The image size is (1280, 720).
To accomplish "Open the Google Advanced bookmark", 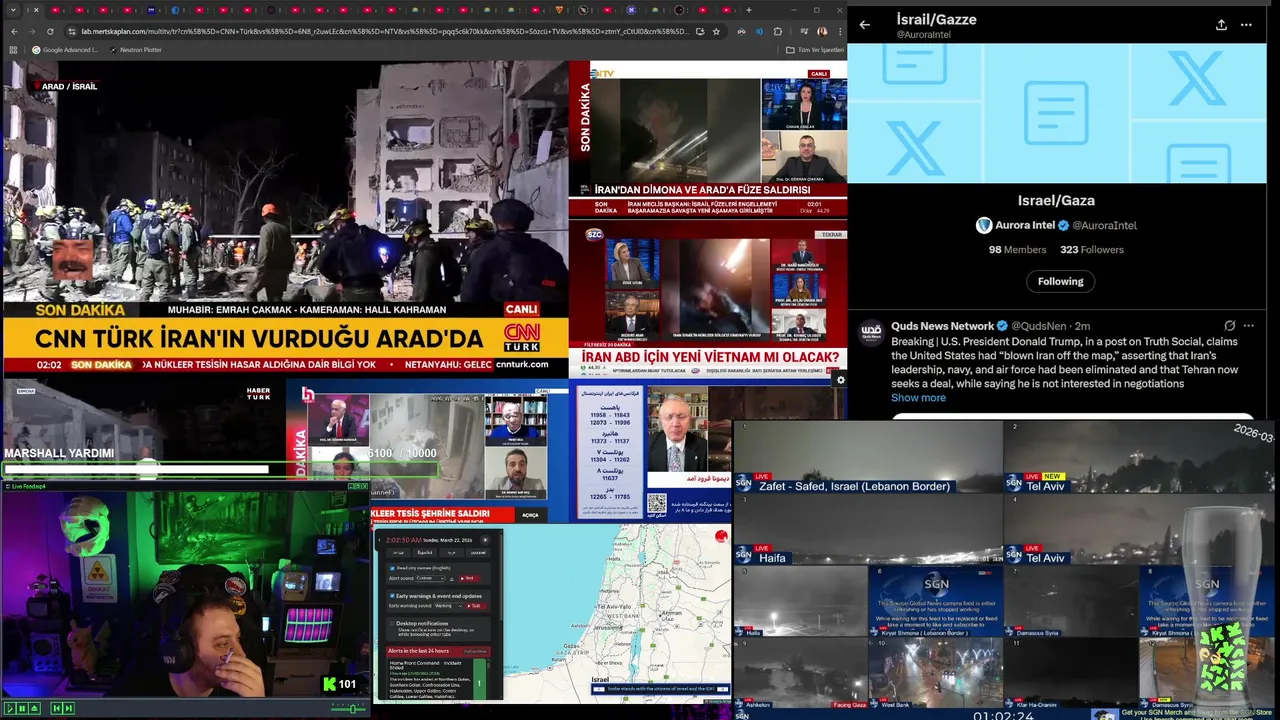I will (x=65, y=50).
